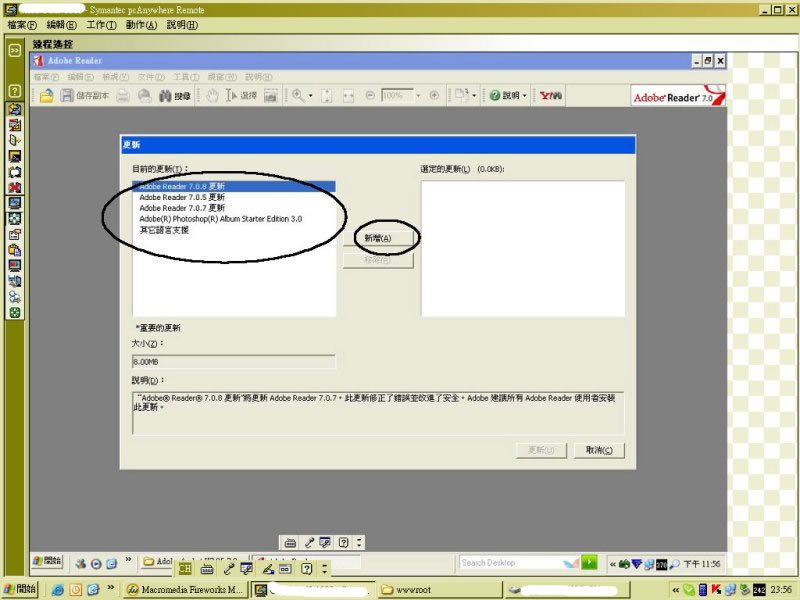800x600 pixels.
Task: Click the Snapshot camera tool icon
Action: [x=270, y=95]
